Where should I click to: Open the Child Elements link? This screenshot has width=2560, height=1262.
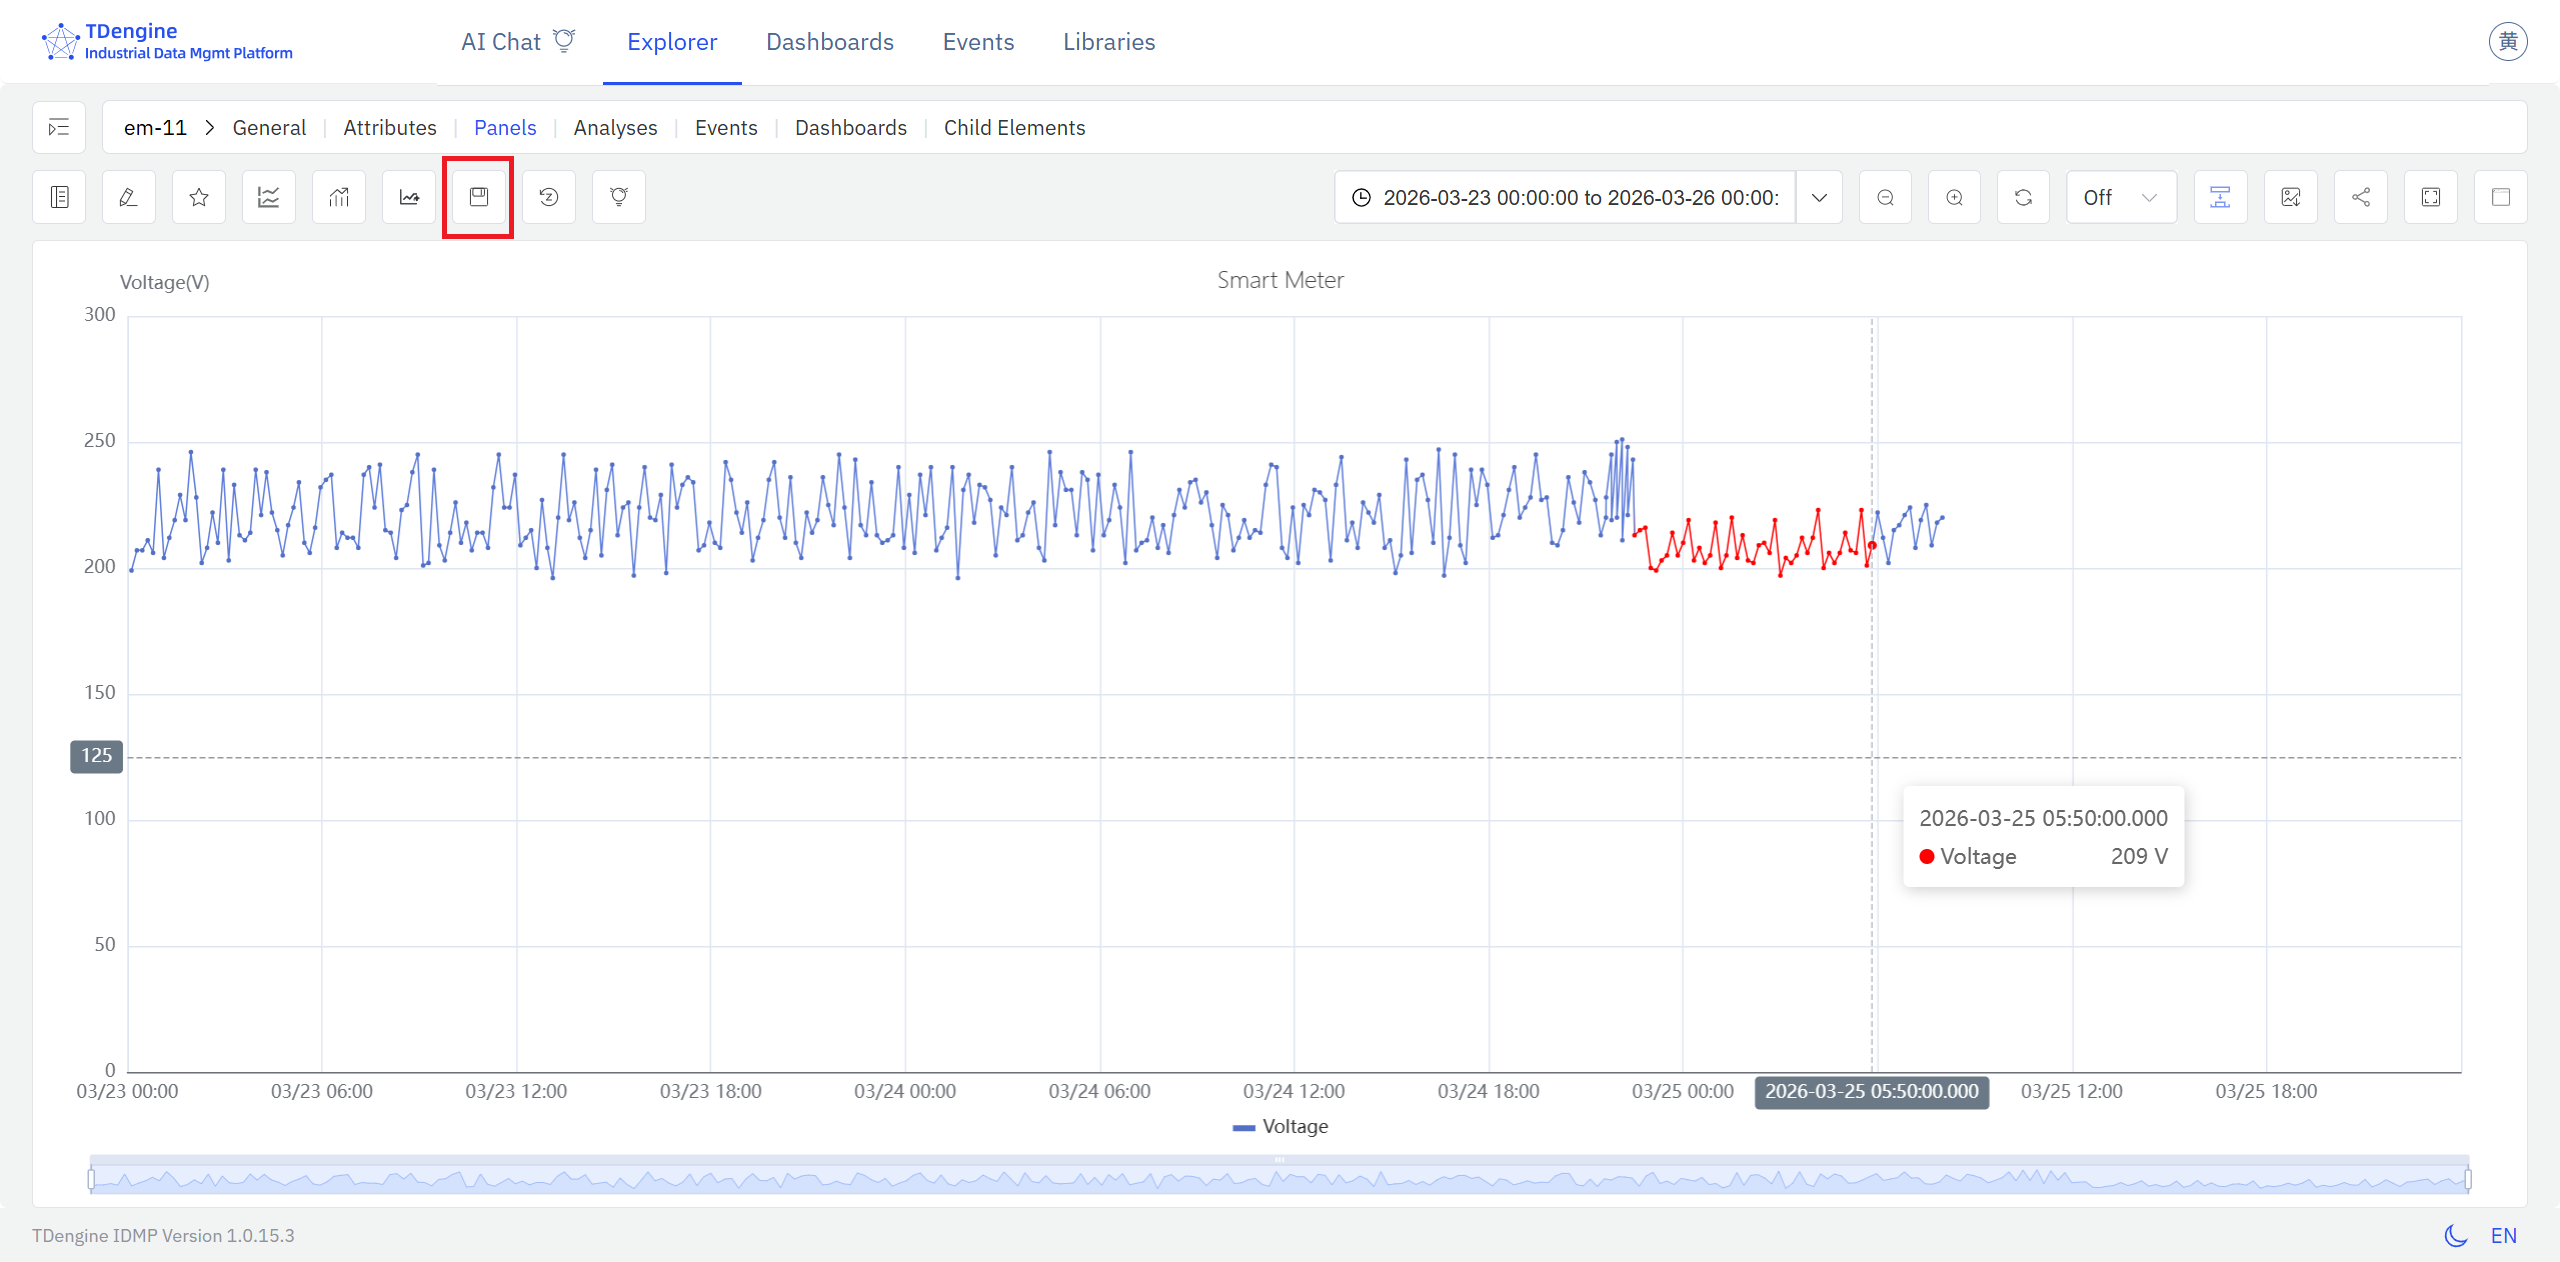point(1014,128)
